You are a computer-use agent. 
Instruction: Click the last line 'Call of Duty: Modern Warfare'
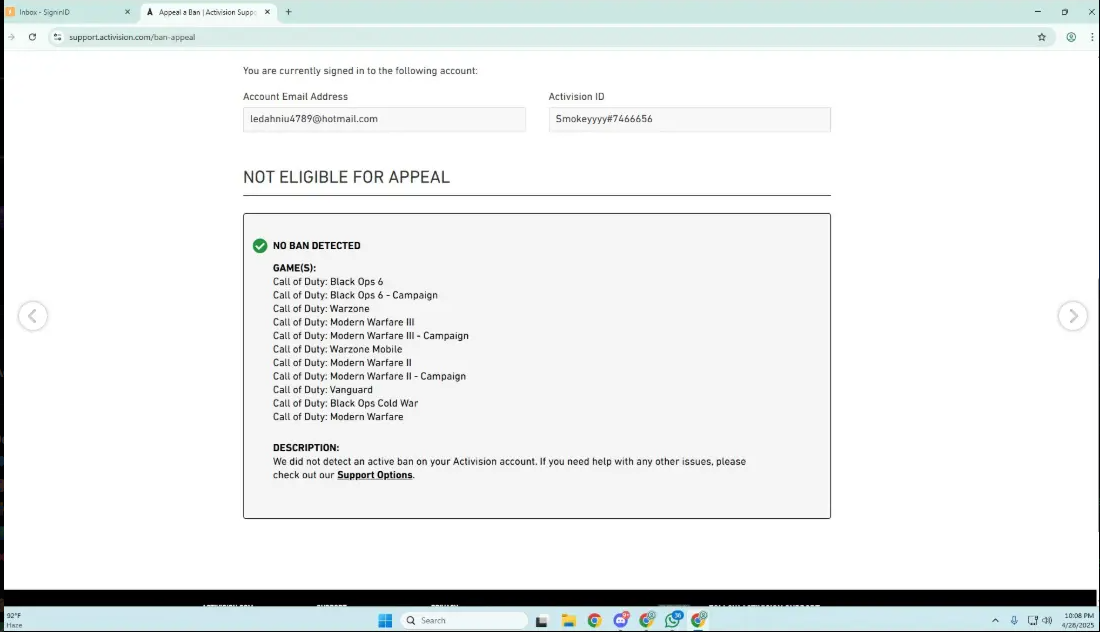click(338, 417)
